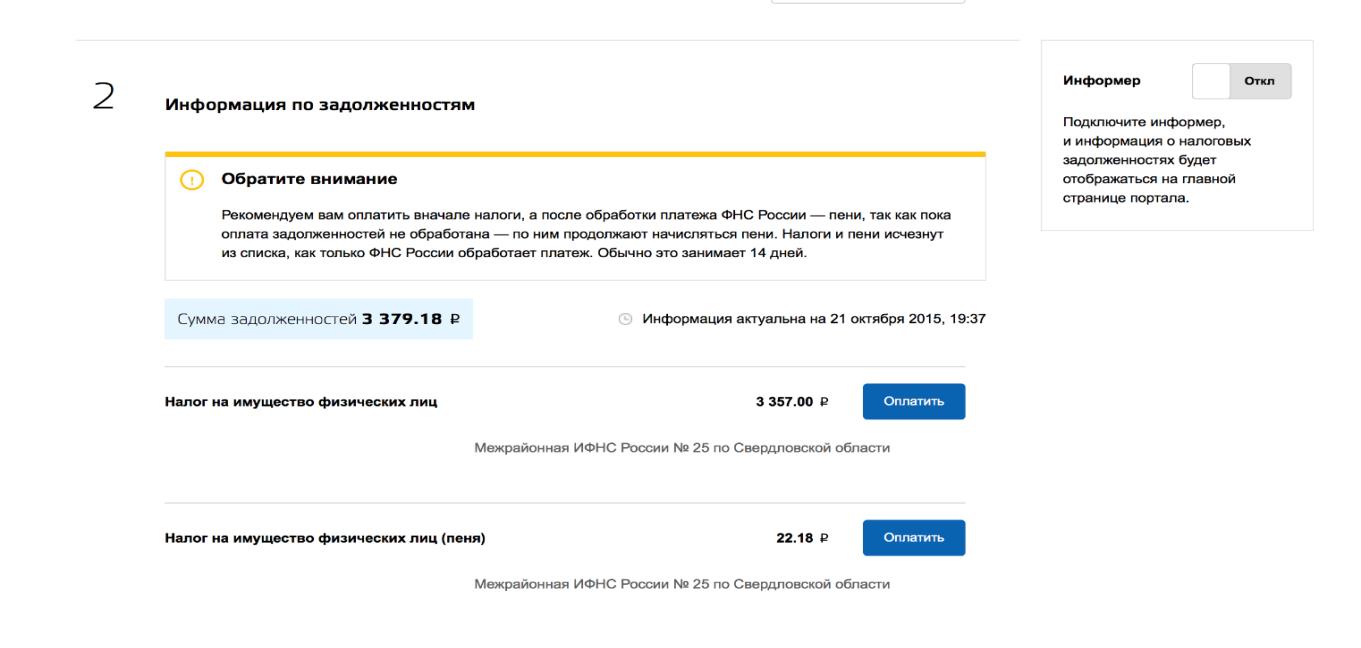Click the partially visible field at top

(867, 2)
